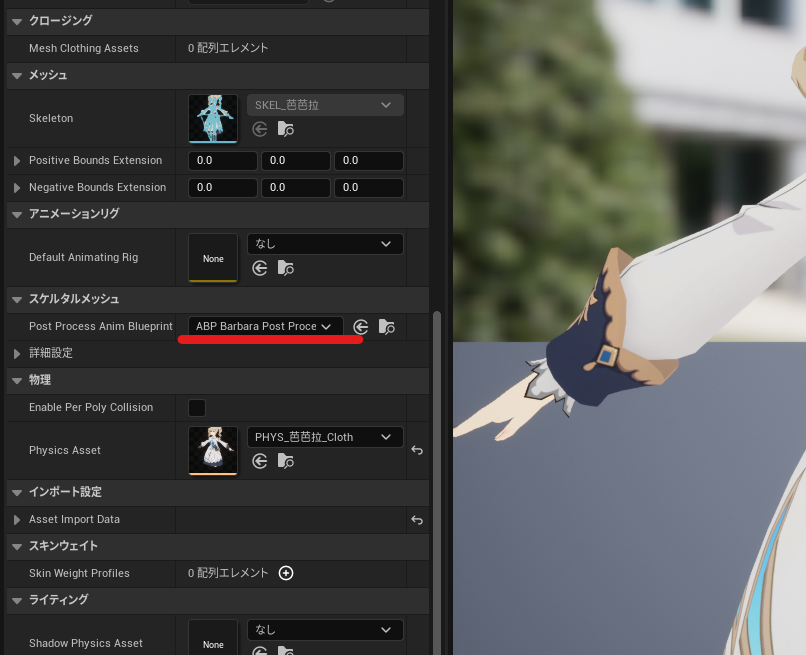The width and height of the screenshot is (806, 655).
Task: Expand the 詳細設定 advanced settings
Action: click(17, 354)
